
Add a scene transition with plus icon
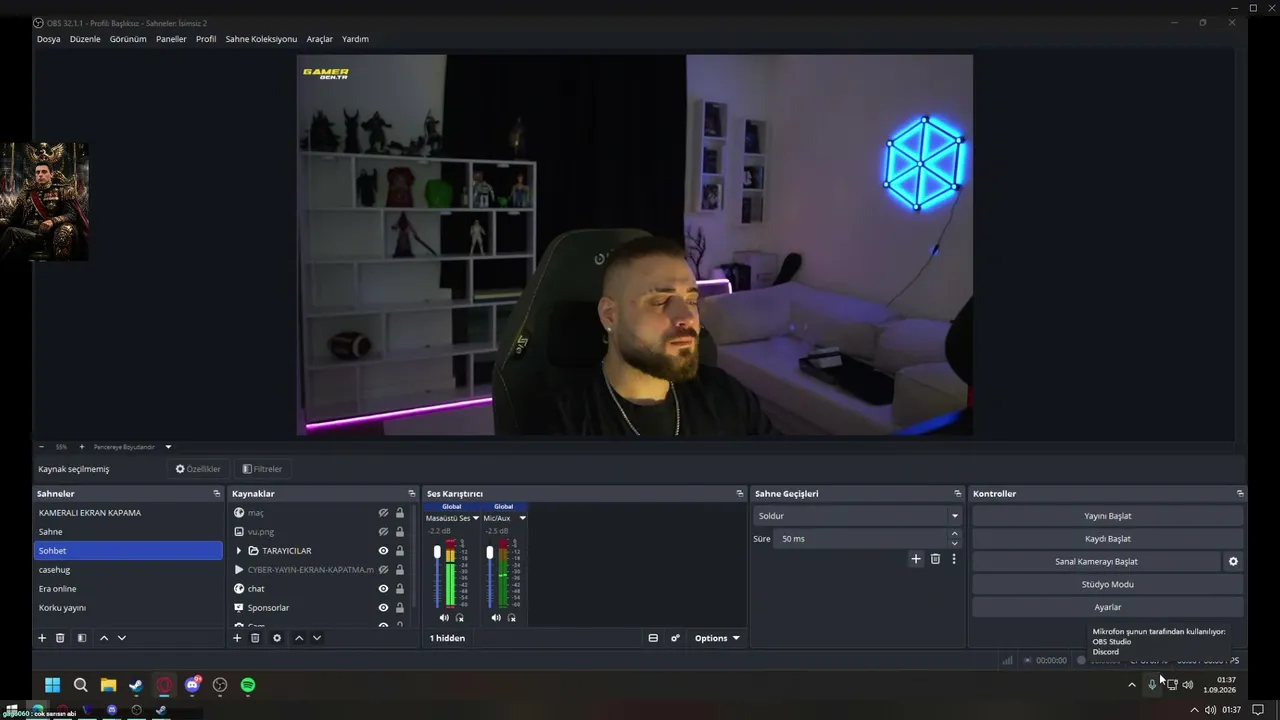pyautogui.click(x=915, y=559)
